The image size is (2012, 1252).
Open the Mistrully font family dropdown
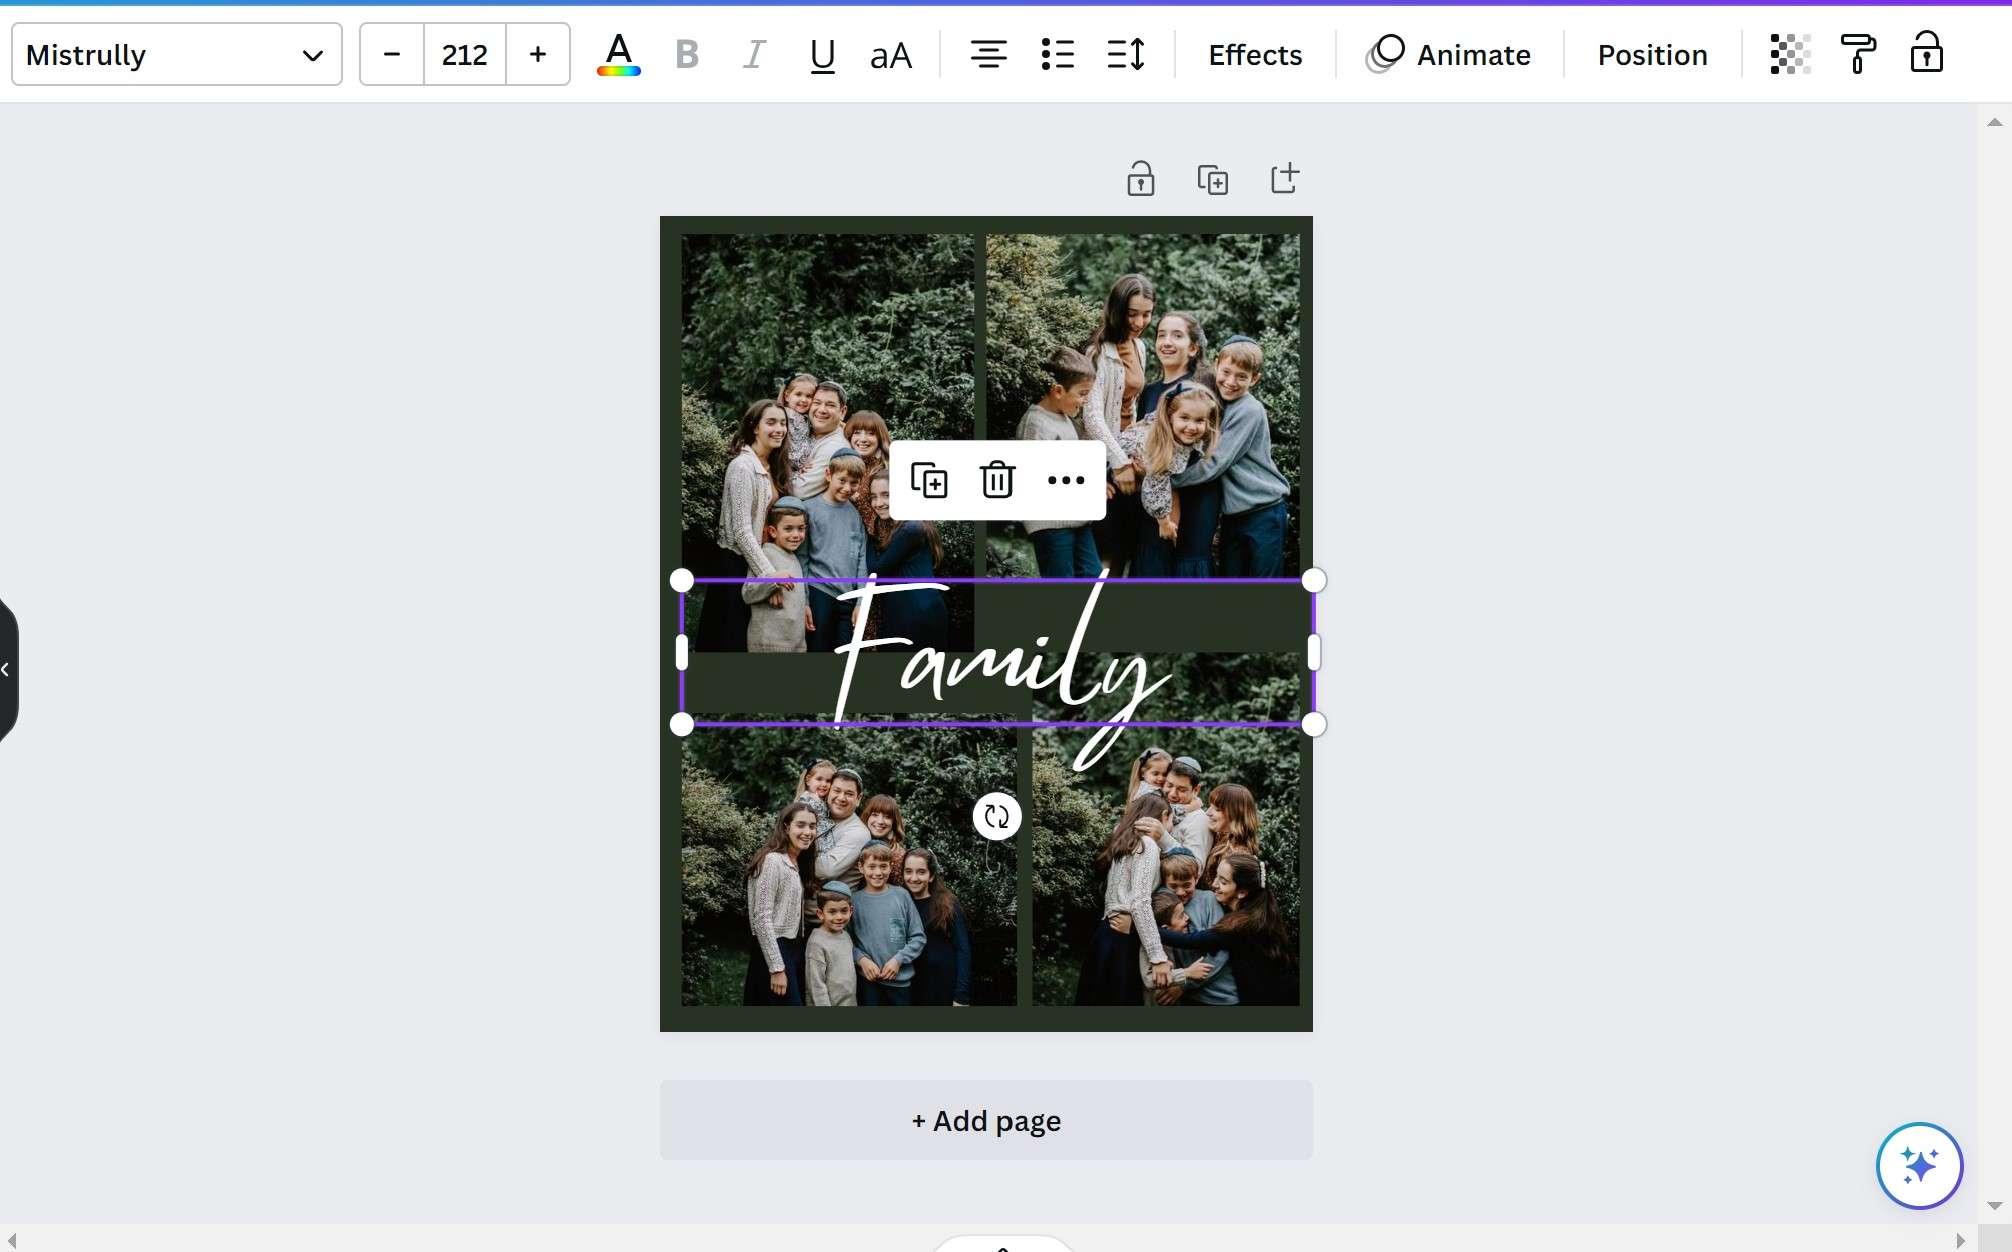coord(176,55)
